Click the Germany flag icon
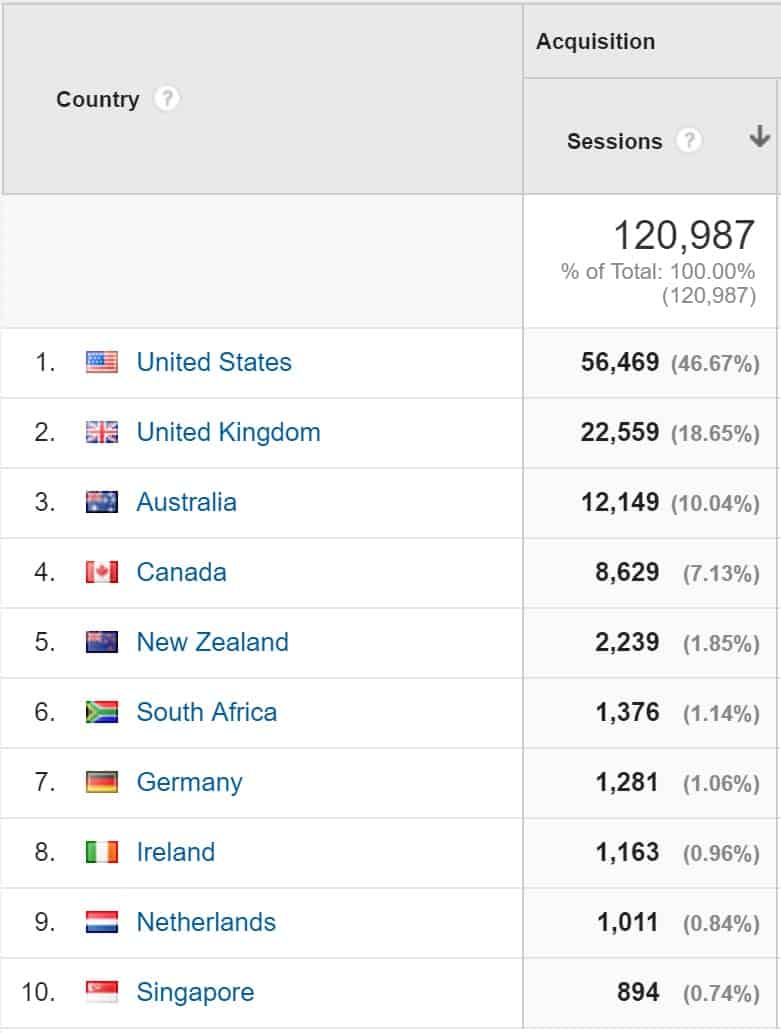 (x=102, y=782)
